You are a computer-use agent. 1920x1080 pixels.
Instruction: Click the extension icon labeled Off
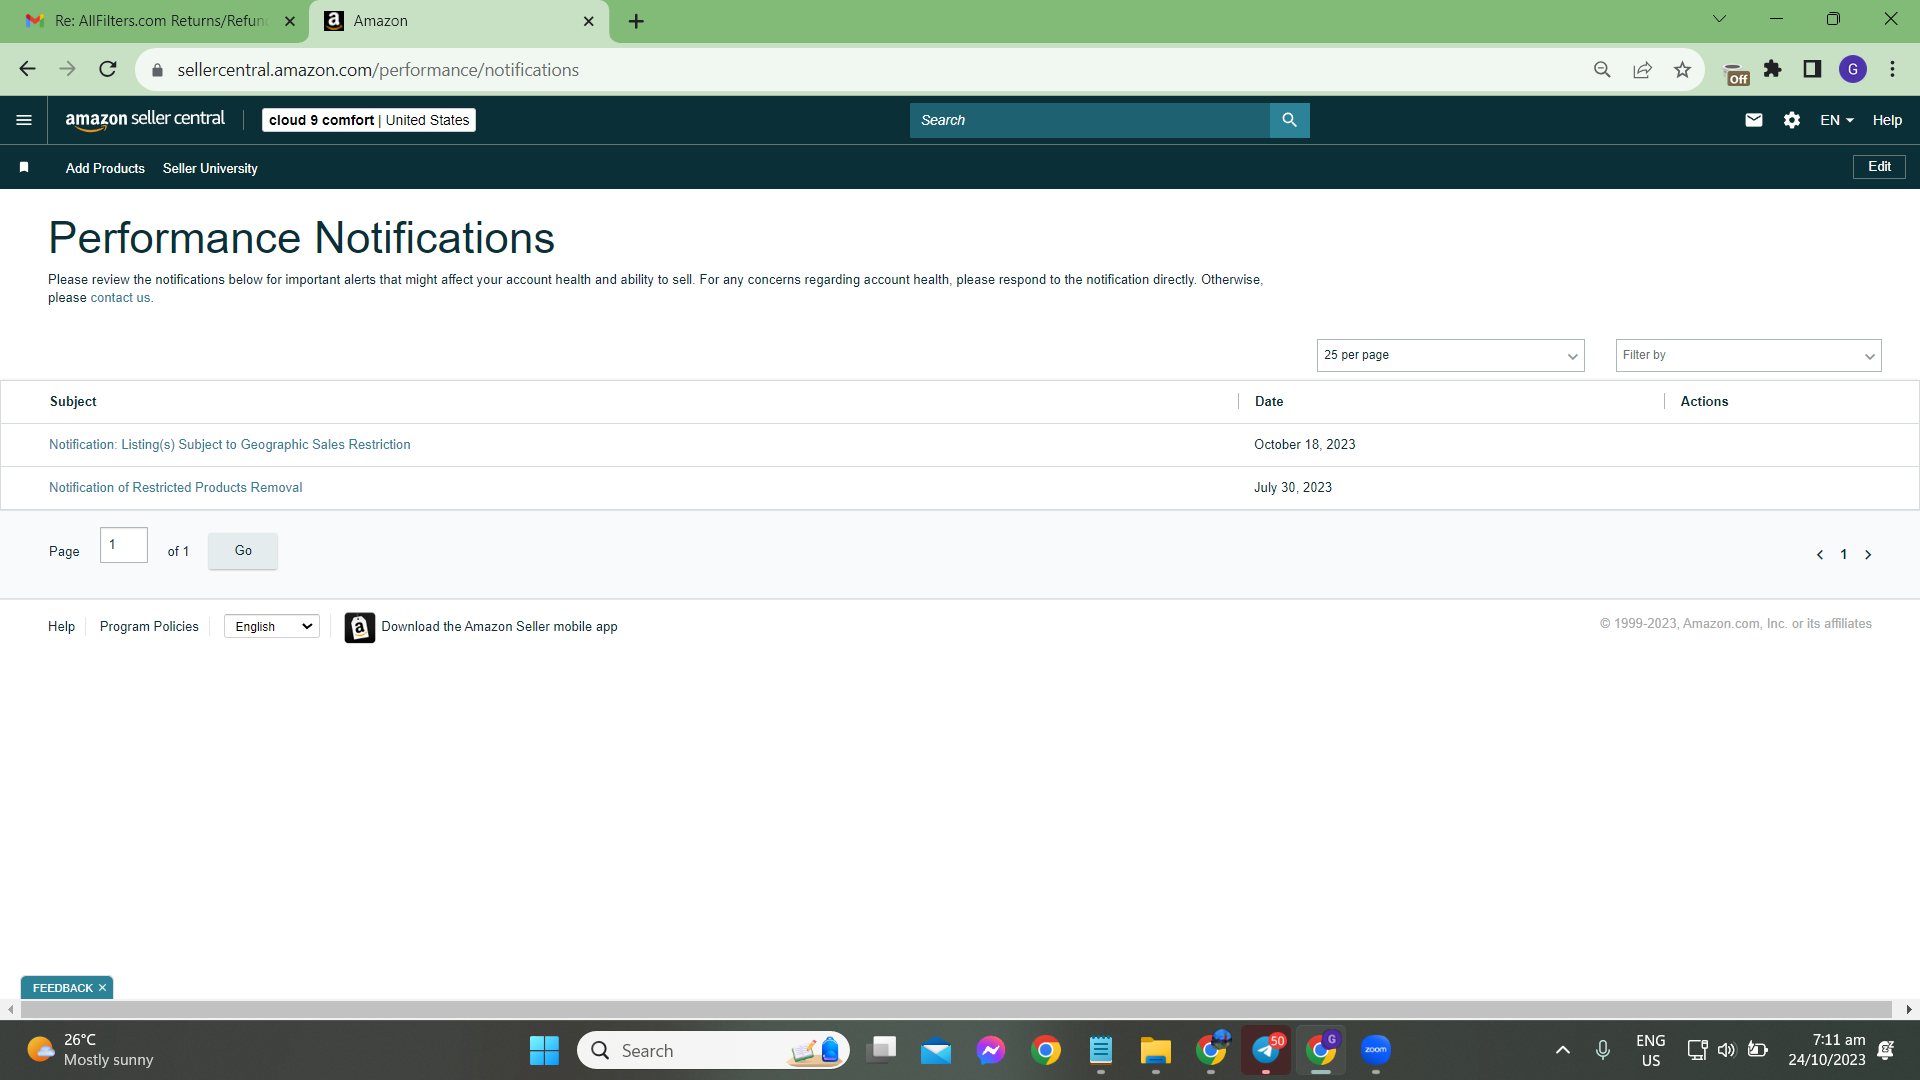[x=1737, y=75]
